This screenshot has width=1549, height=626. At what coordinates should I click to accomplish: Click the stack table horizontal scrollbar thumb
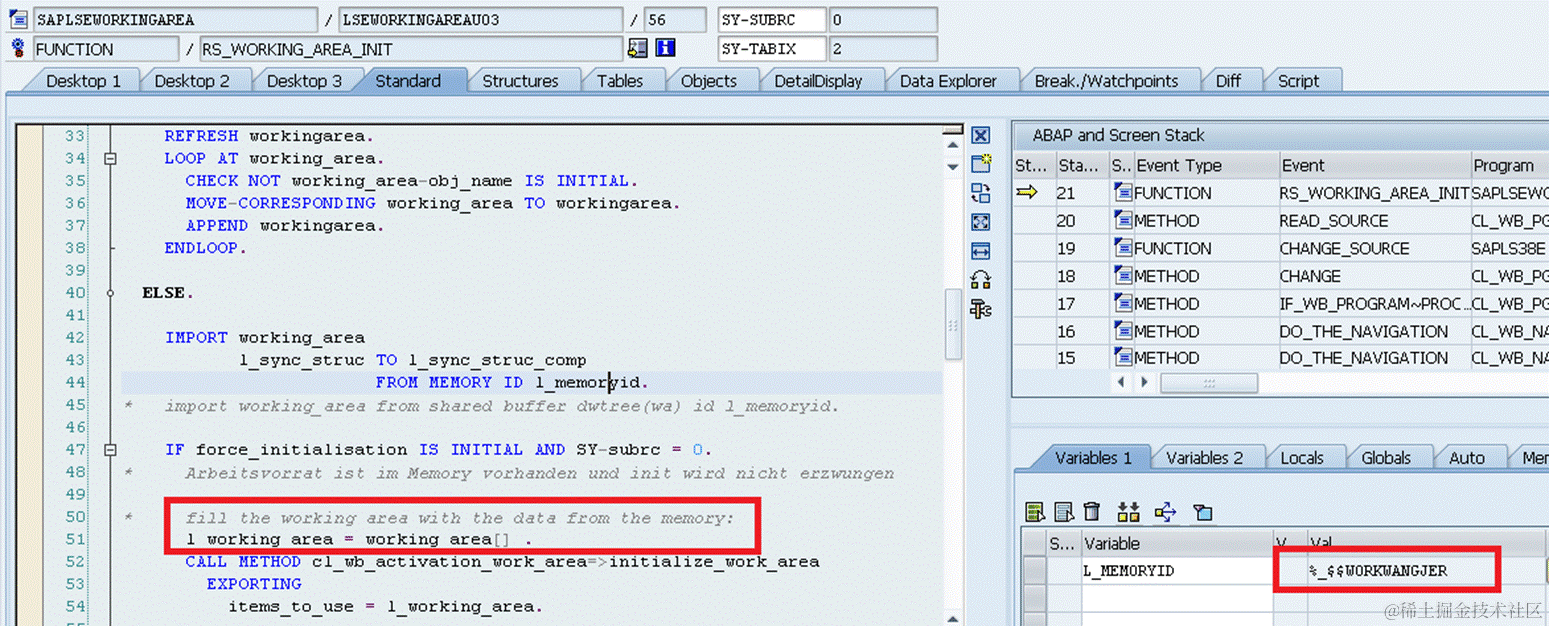(1207, 383)
